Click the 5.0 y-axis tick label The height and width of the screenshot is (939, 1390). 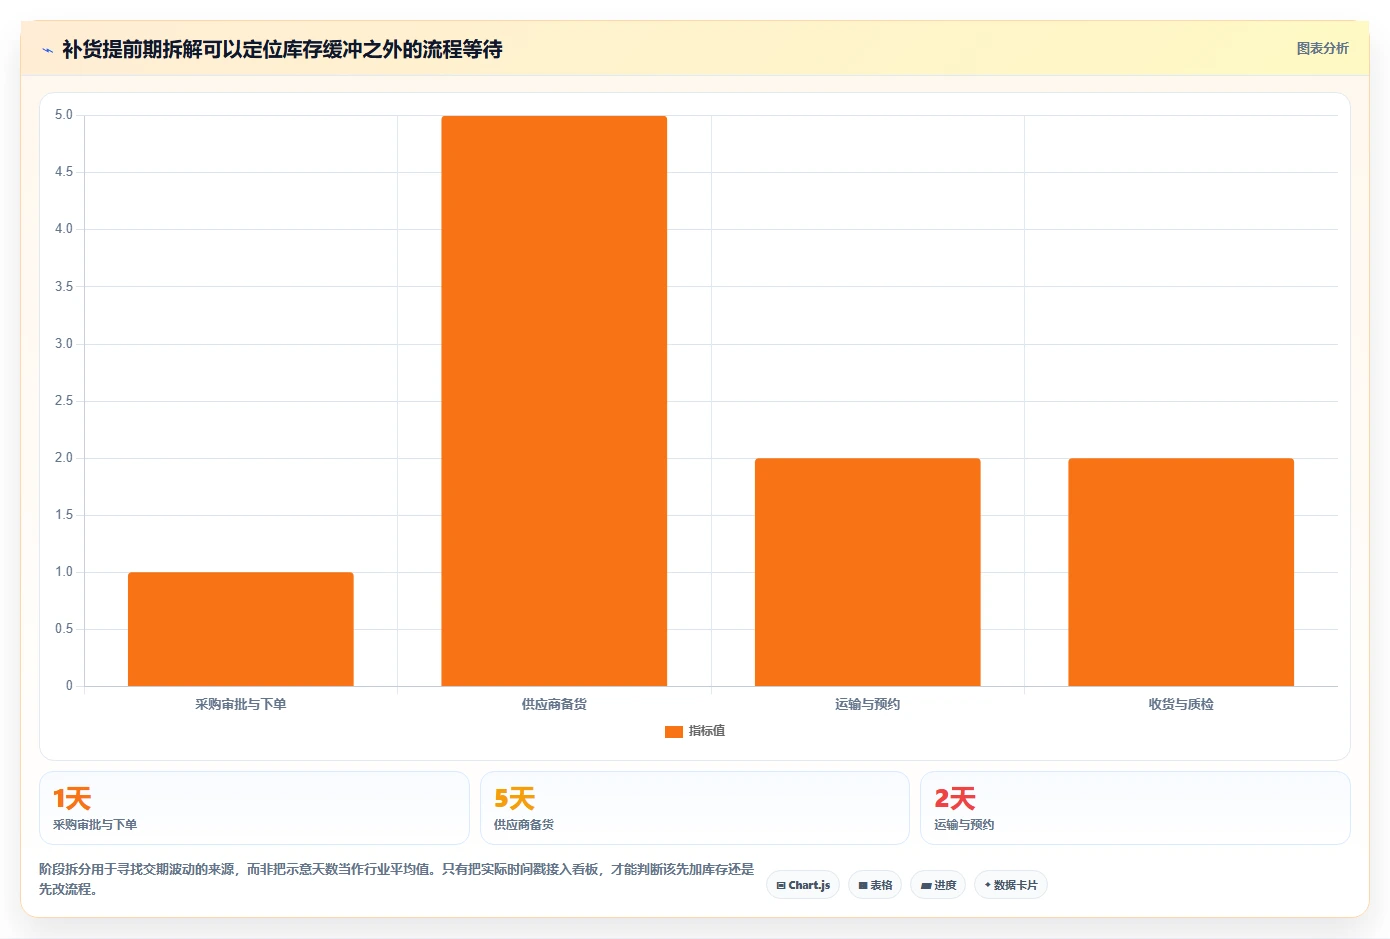[x=64, y=115]
